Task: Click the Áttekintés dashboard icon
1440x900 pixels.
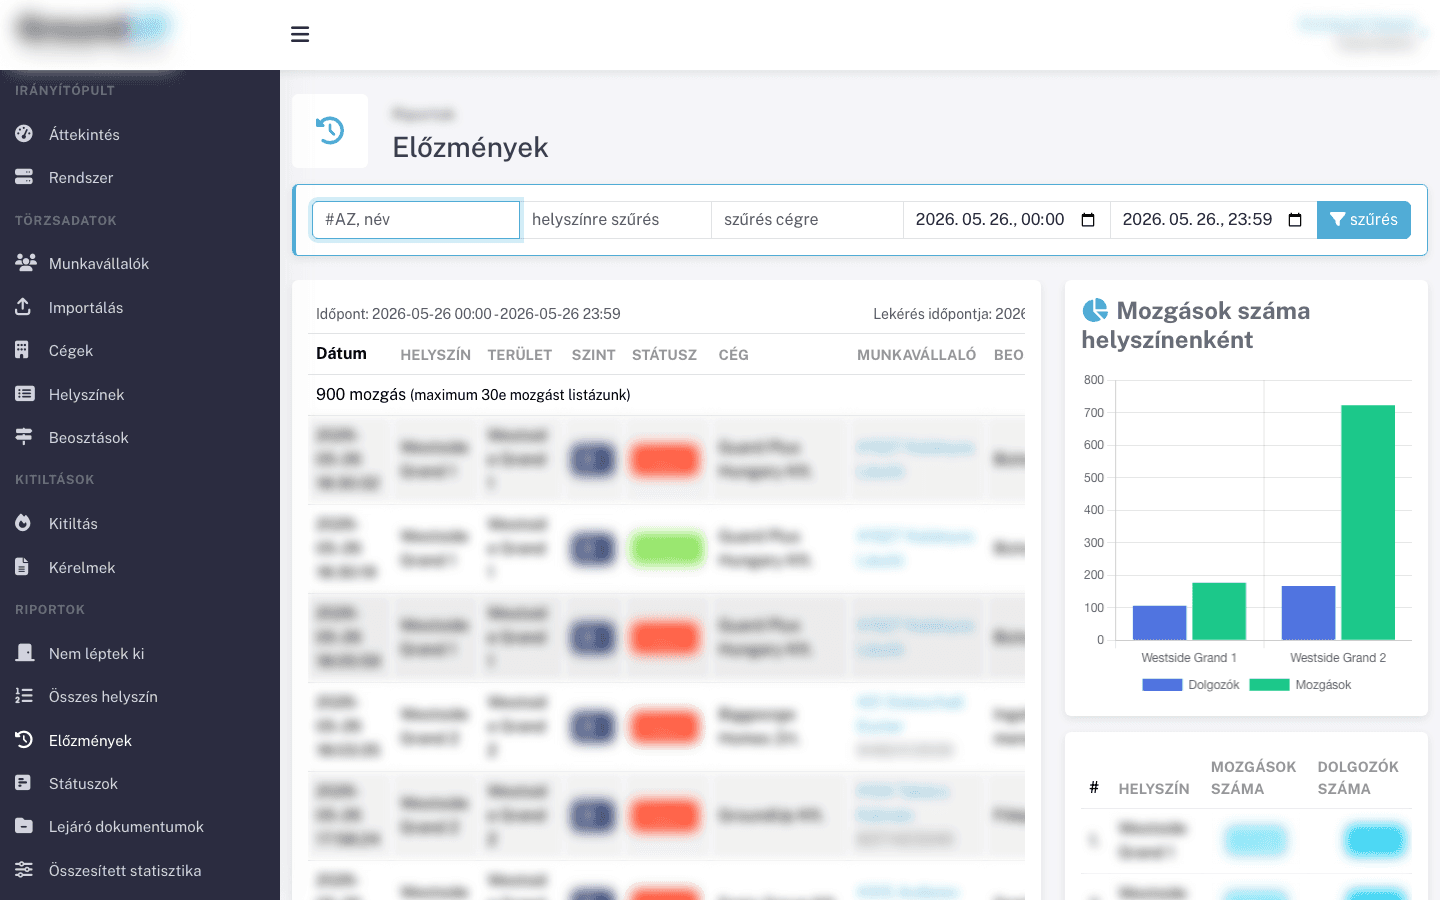Action: [x=24, y=134]
